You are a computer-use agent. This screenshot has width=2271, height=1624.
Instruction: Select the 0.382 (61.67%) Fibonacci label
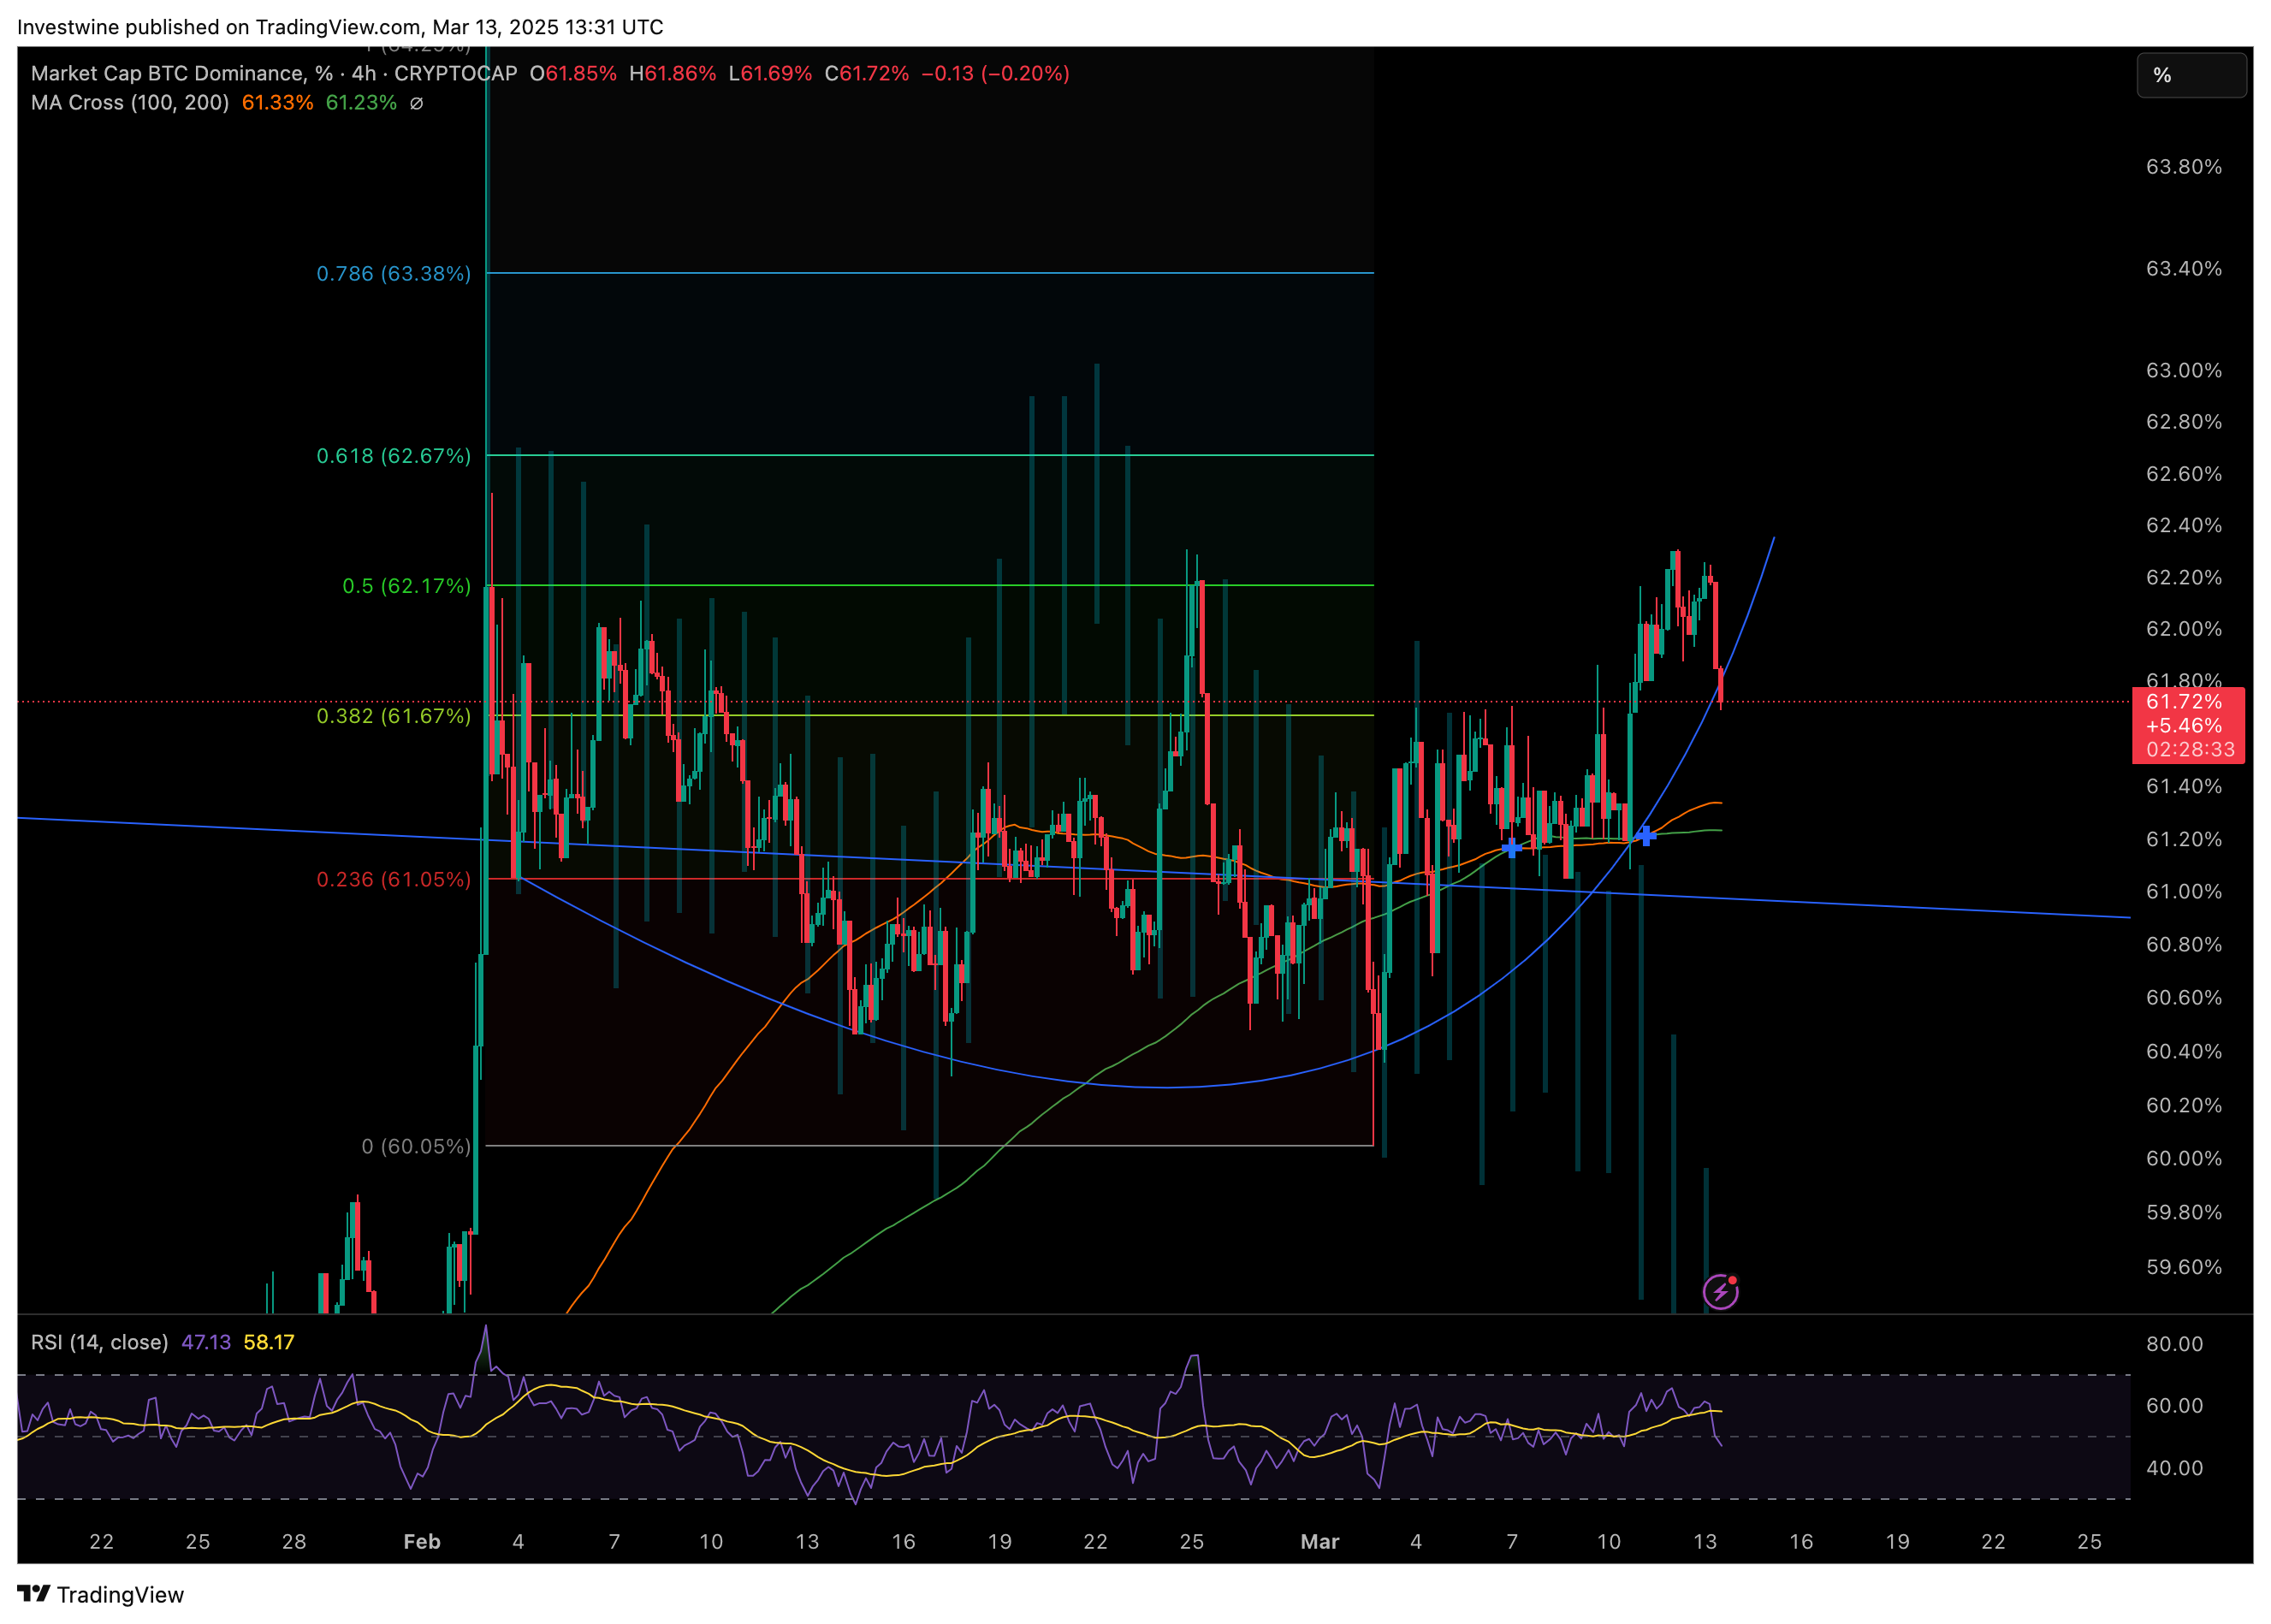pyautogui.click(x=393, y=715)
